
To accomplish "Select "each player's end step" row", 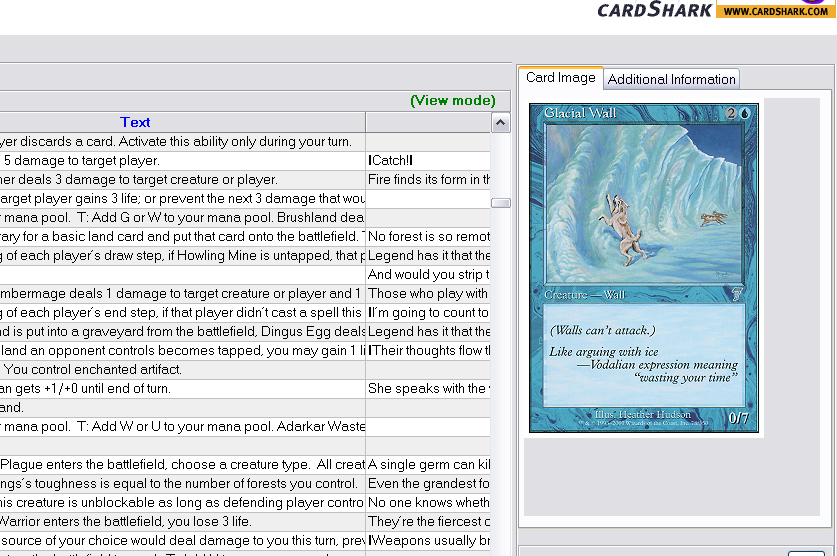I will (183, 313).
